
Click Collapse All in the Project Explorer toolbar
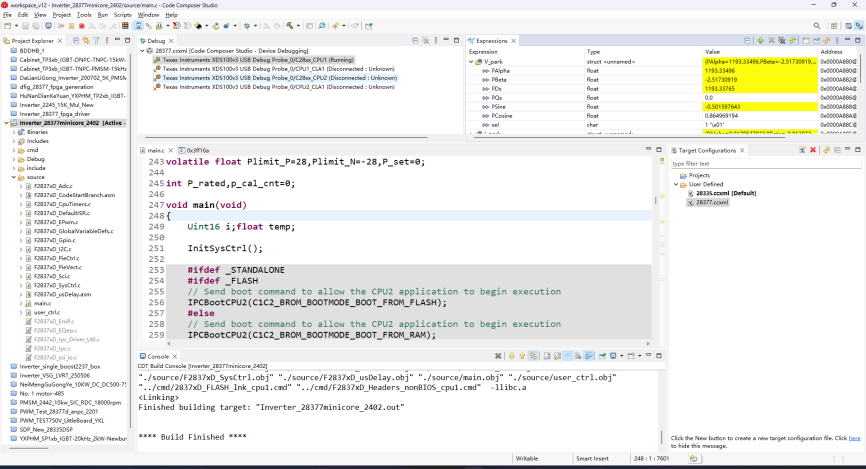pyautogui.click(x=76, y=40)
